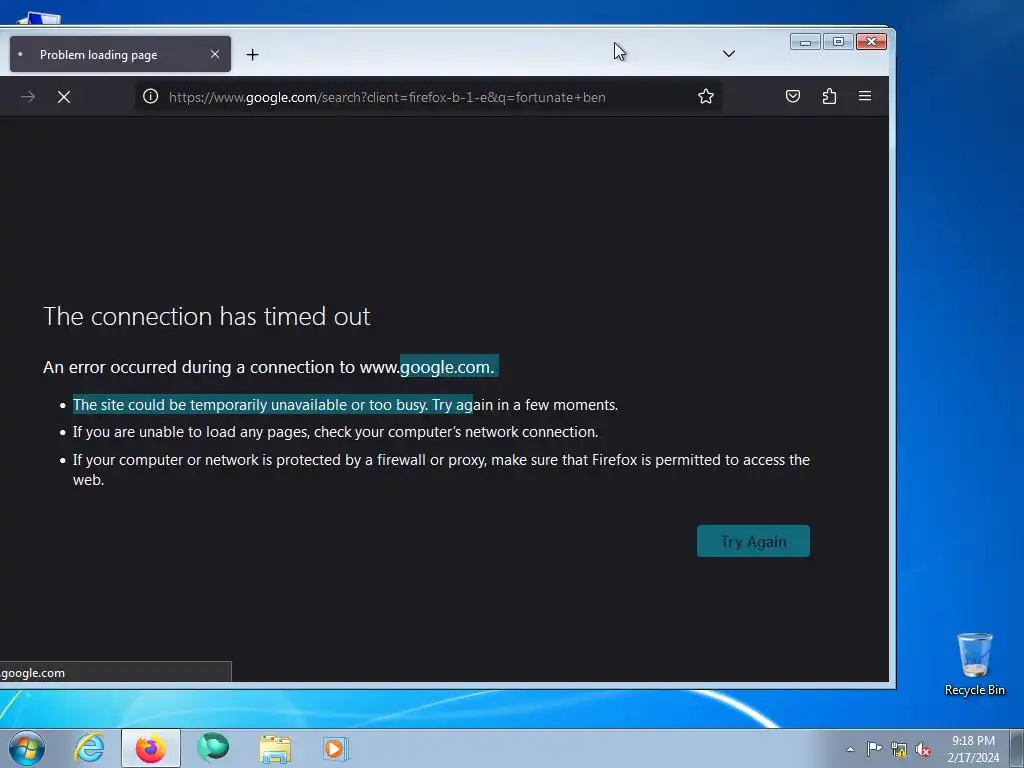Click the network status tray icon
Image resolution: width=1024 pixels, height=768 pixels.
[899, 750]
